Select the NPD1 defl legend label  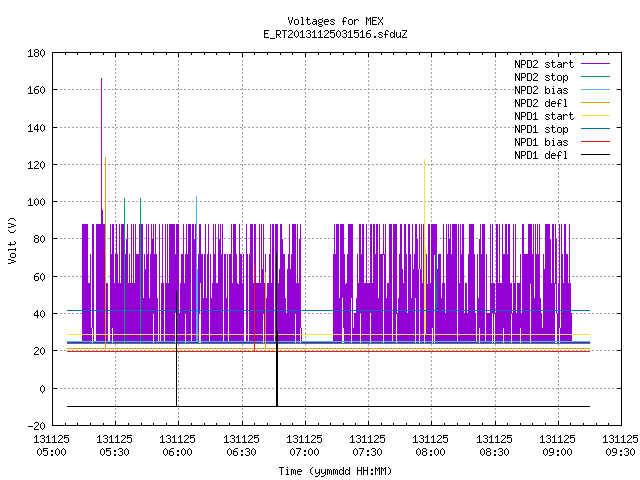541,155
